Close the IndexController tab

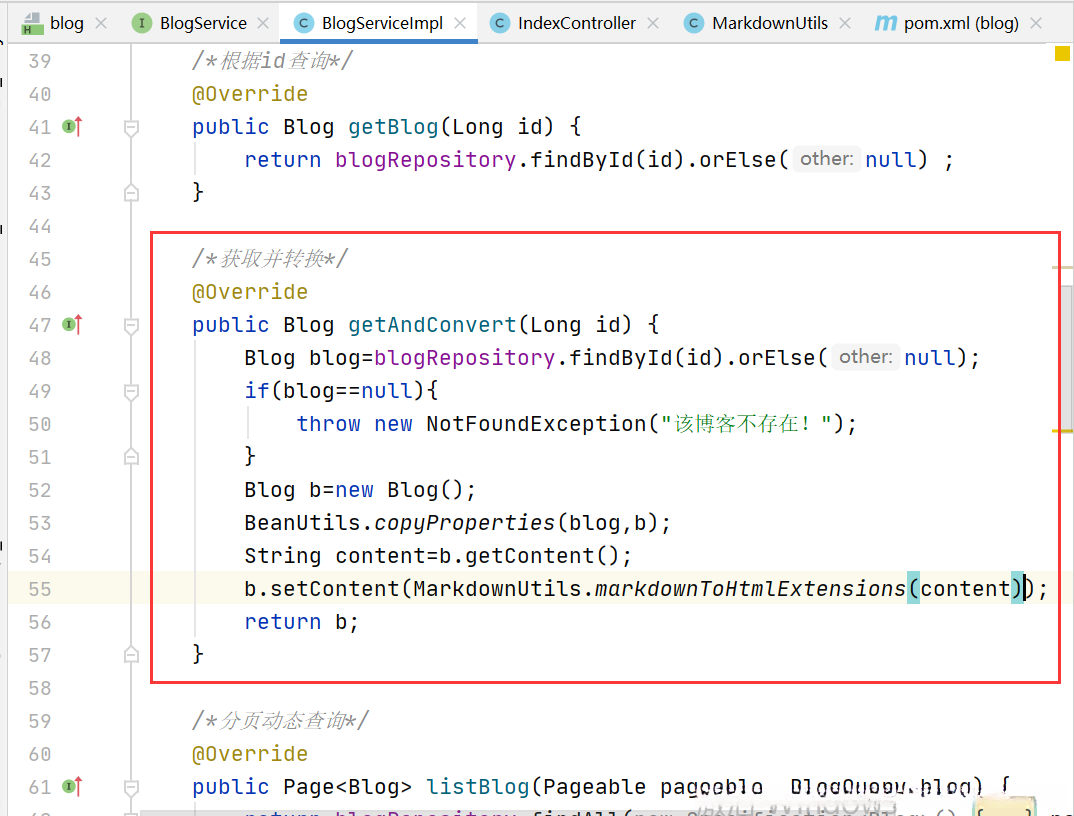pos(653,23)
